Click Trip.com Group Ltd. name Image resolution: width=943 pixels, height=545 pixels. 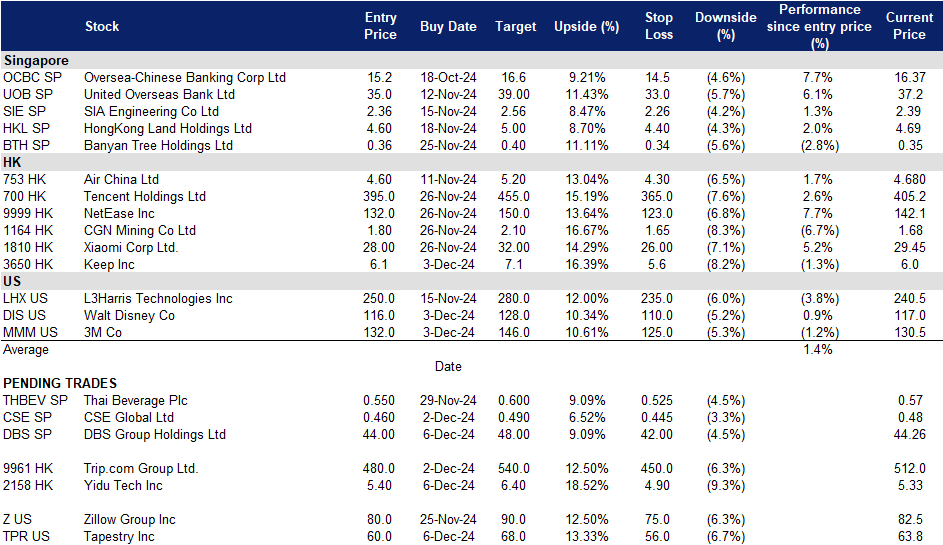(x=141, y=468)
